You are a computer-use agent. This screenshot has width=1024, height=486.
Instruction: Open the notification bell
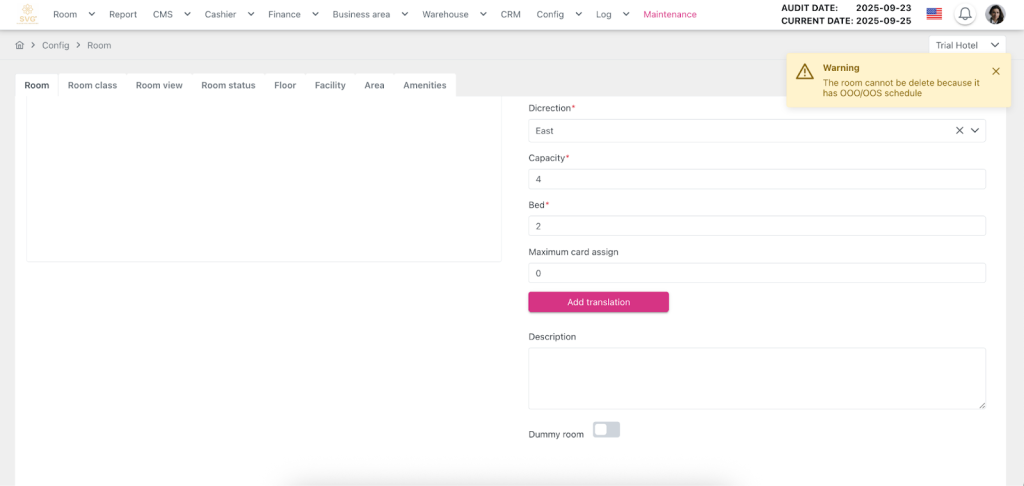(965, 14)
